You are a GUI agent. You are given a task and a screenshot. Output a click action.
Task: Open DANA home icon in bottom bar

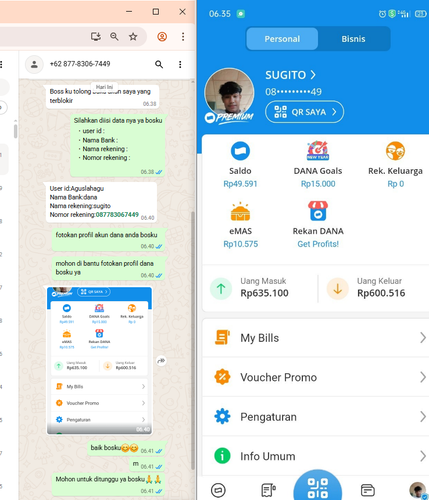(x=218, y=490)
